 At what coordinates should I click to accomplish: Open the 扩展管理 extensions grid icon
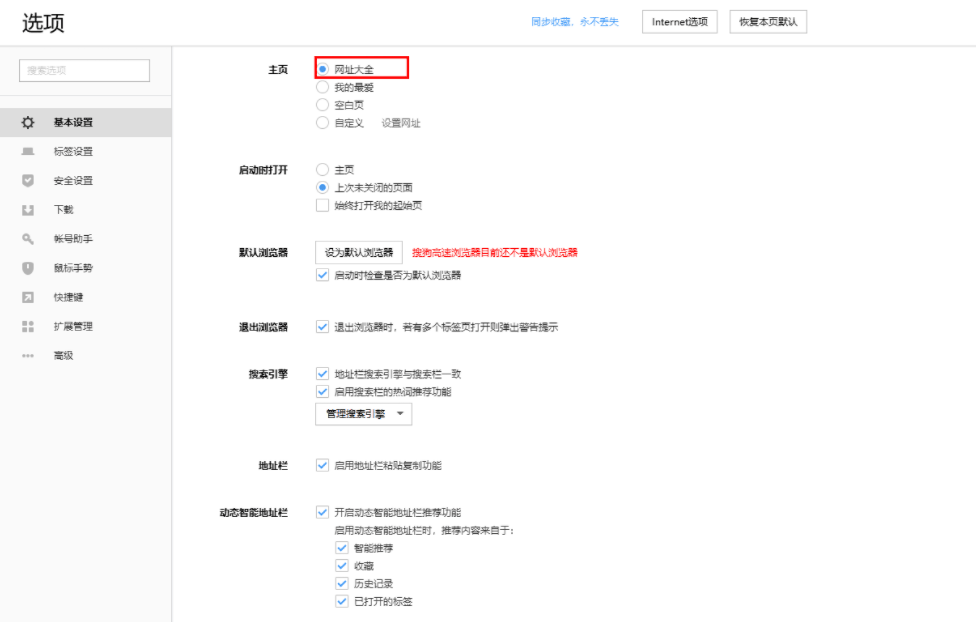pyautogui.click(x=27, y=326)
